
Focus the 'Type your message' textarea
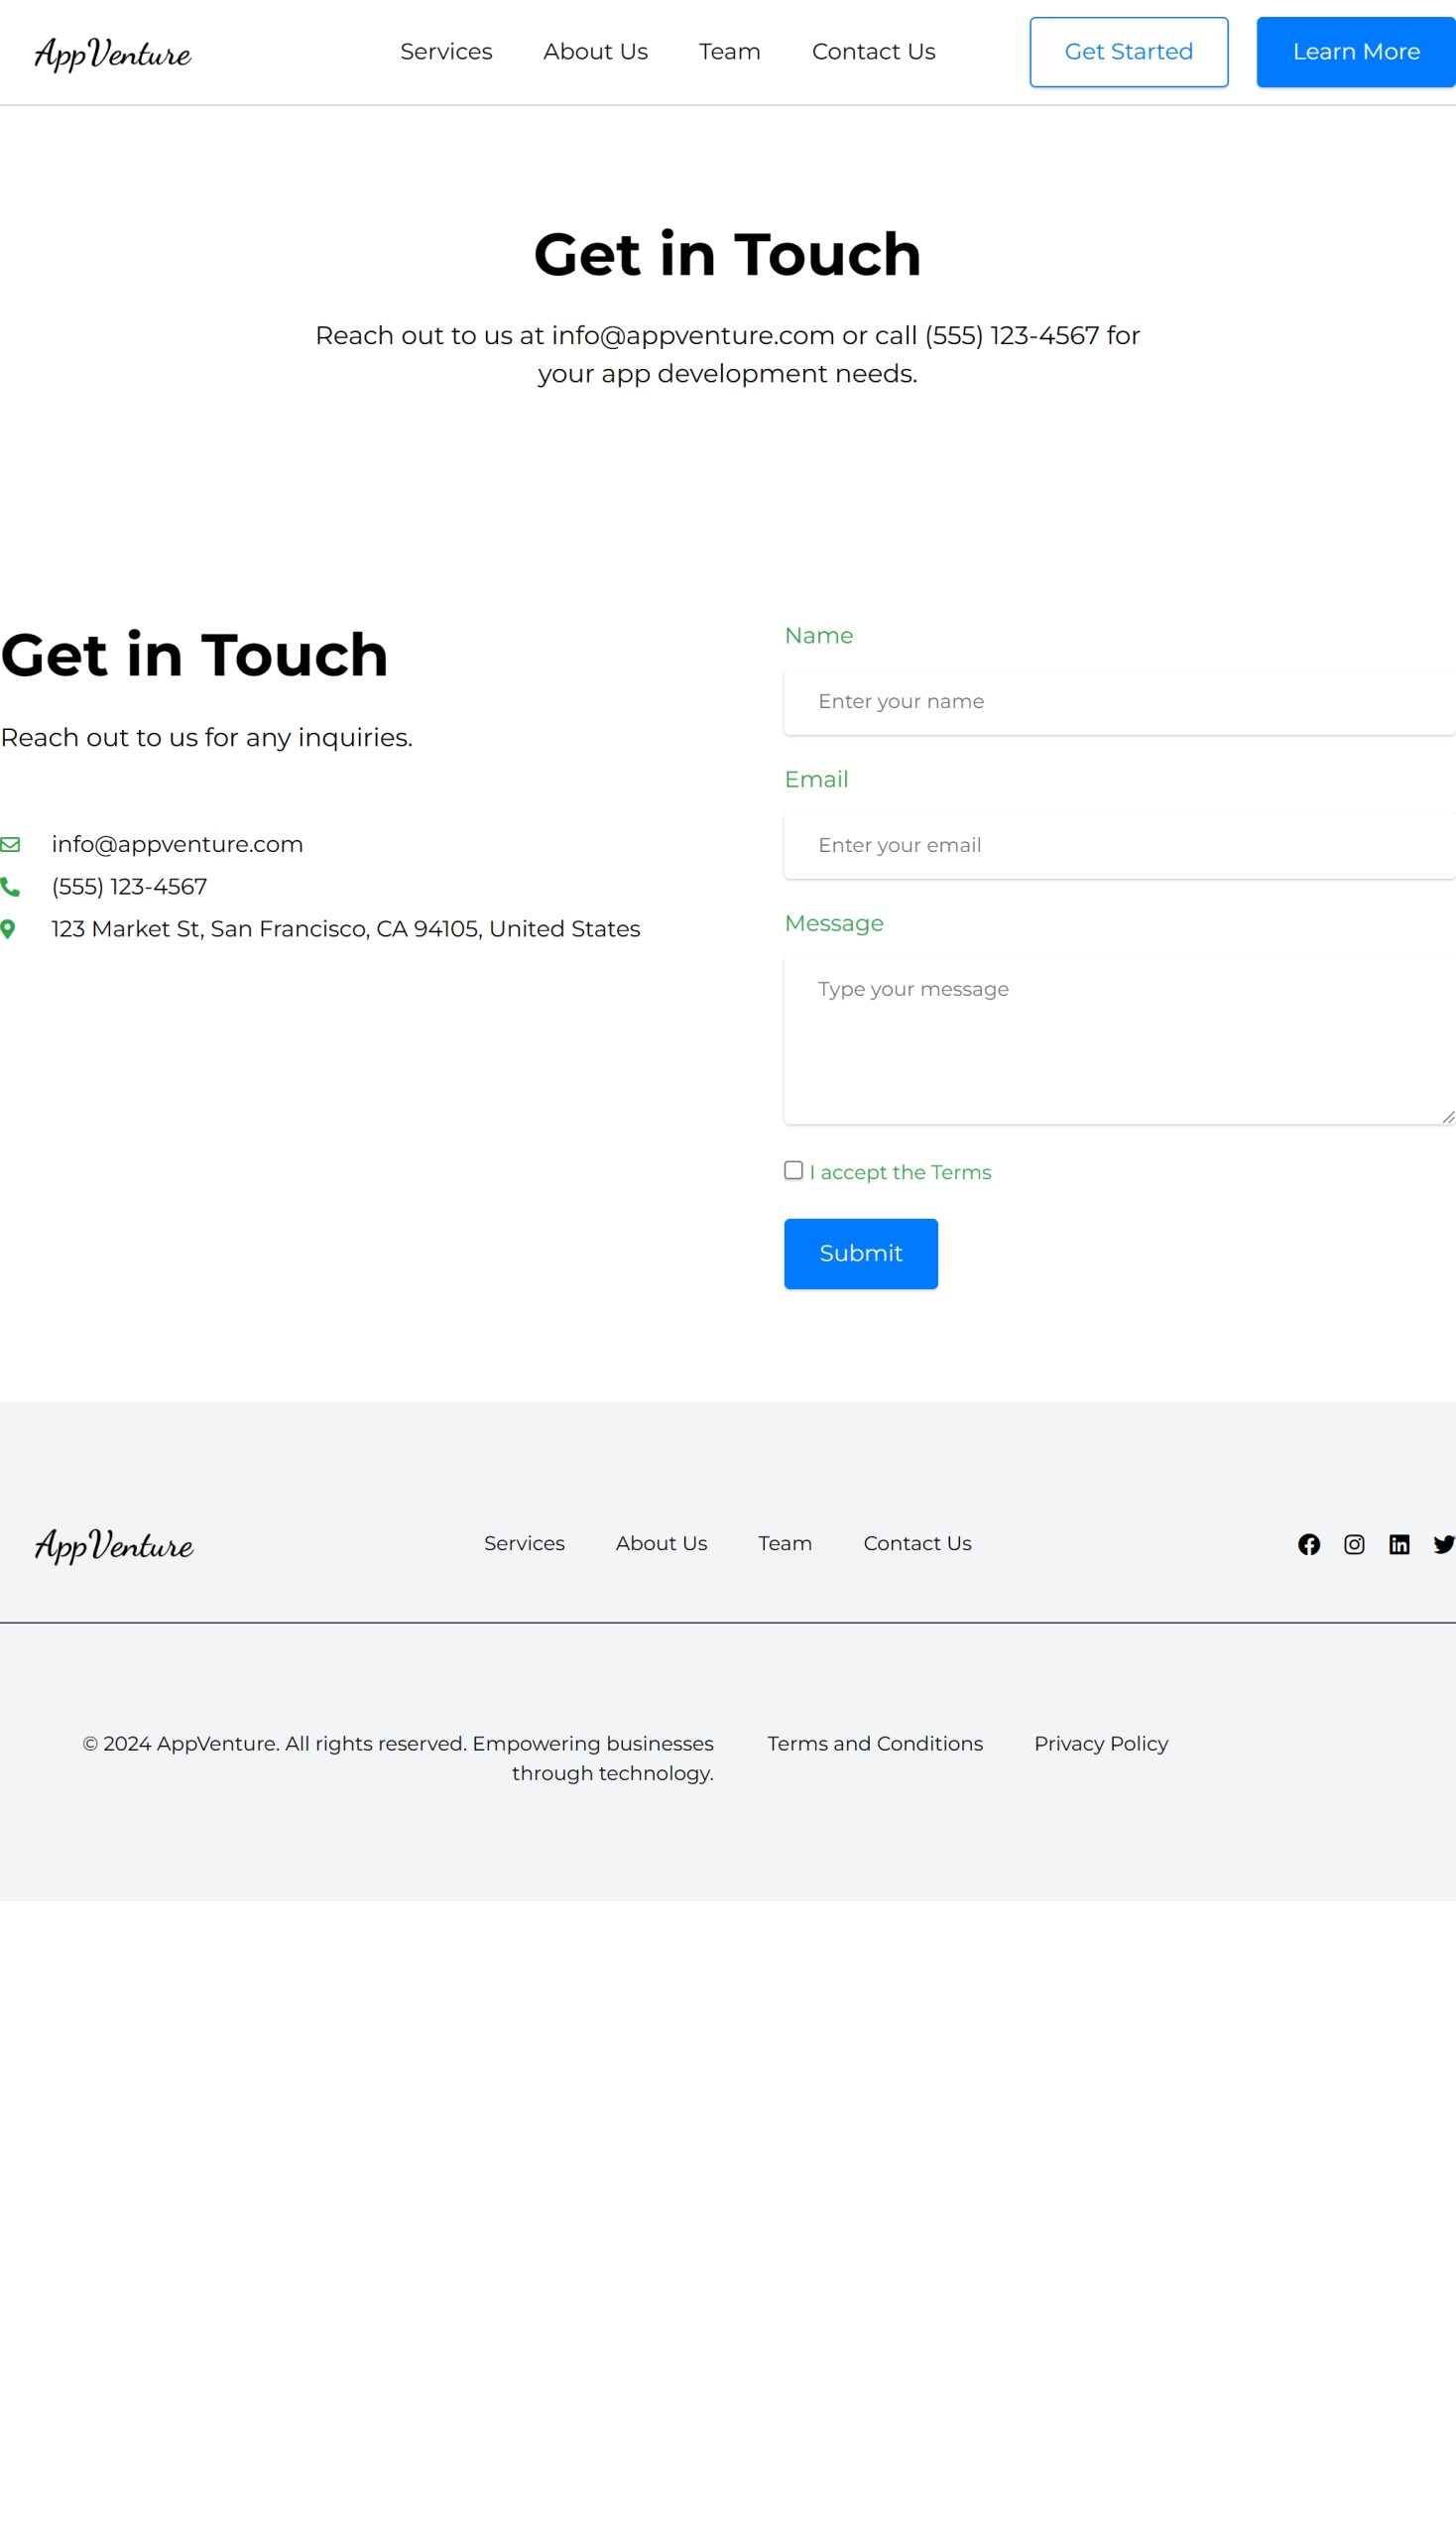(x=1120, y=1040)
